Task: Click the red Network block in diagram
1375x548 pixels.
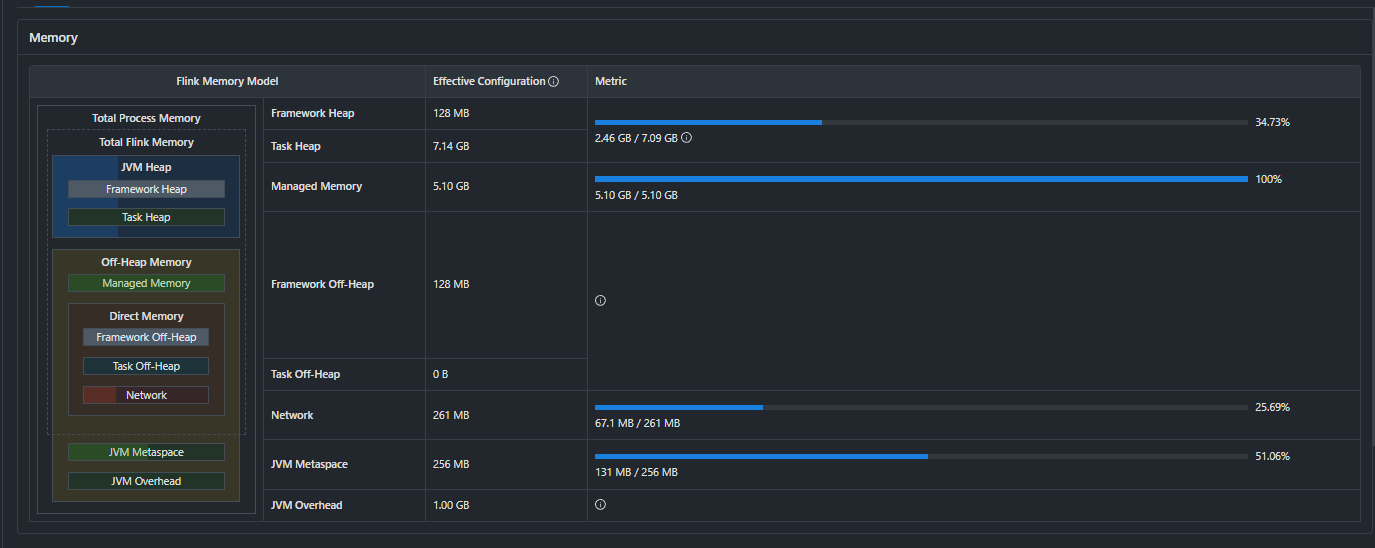Action: coord(146,395)
